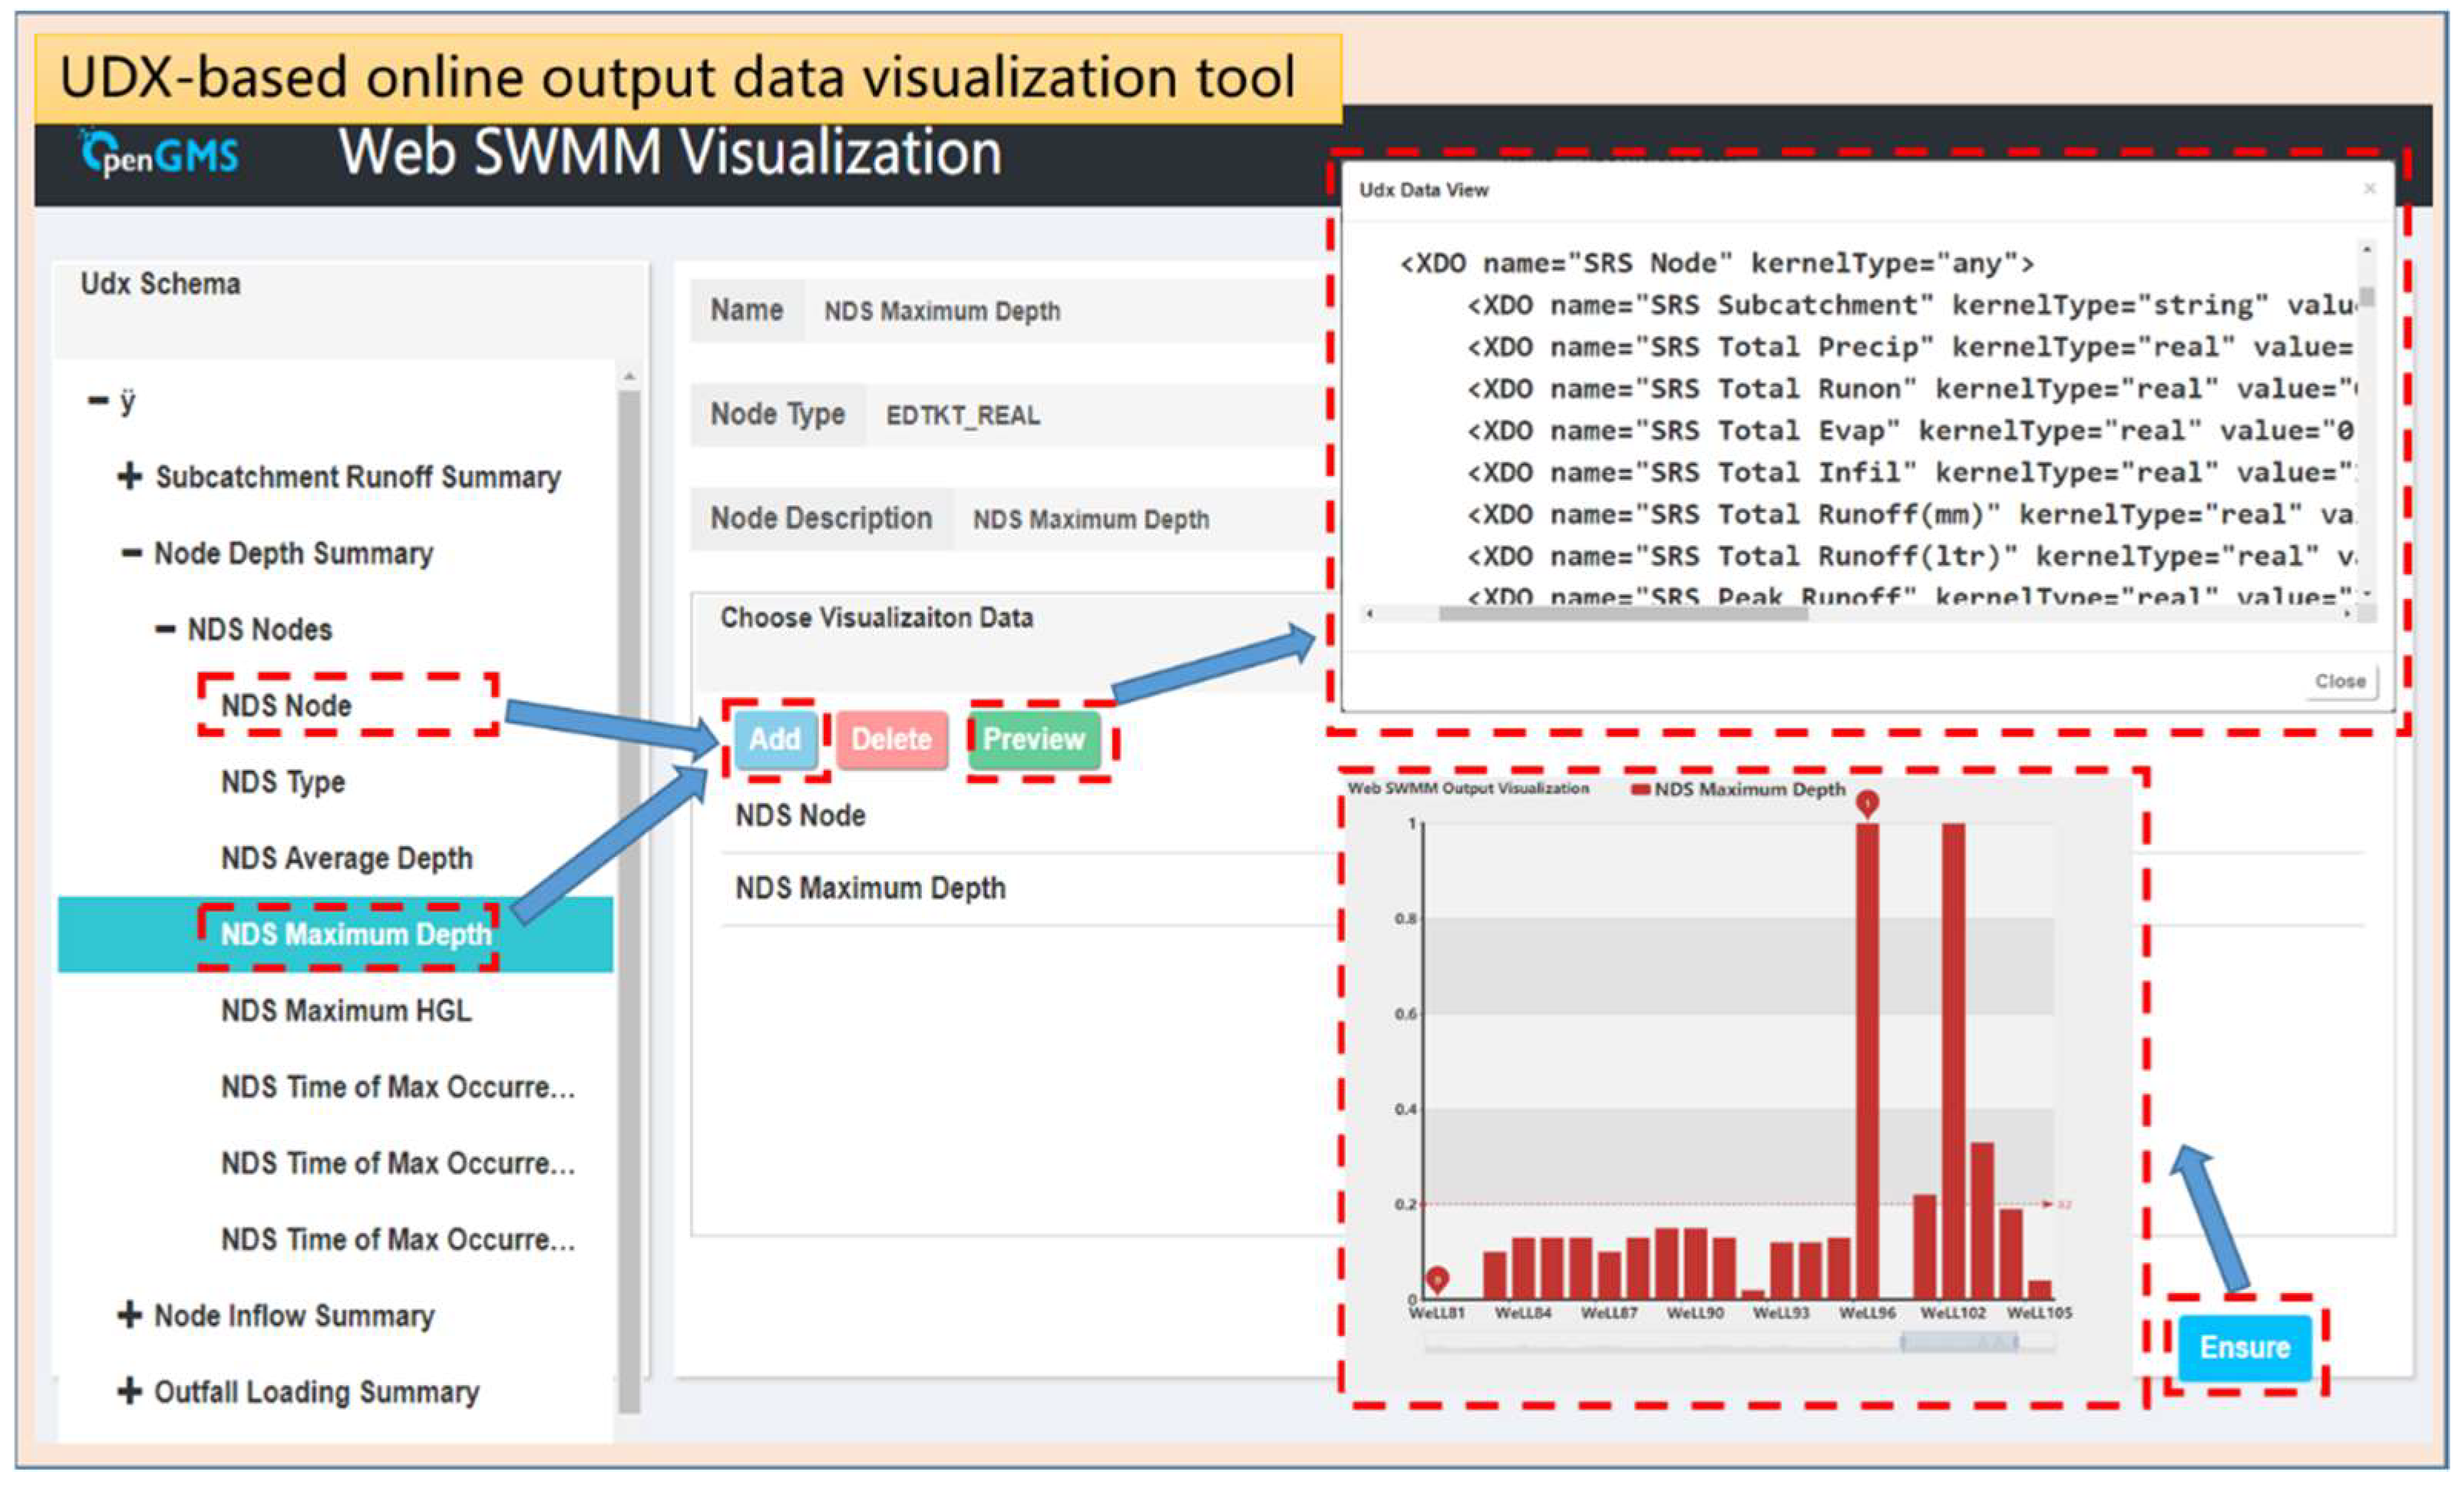Image resolution: width=2464 pixels, height=1488 pixels.
Task: Click the min-value pin marker near WeLL81
Action: click(1437, 1278)
